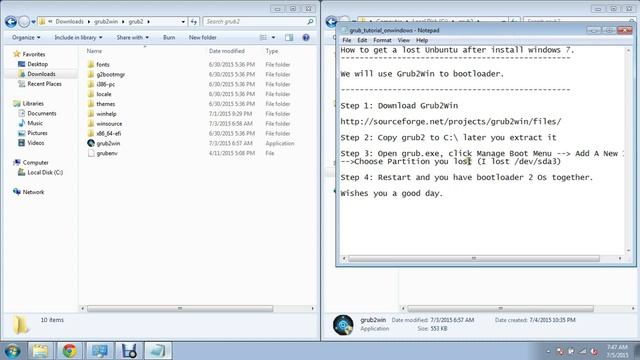Open the g2bootmgr folder

[x=111, y=75]
